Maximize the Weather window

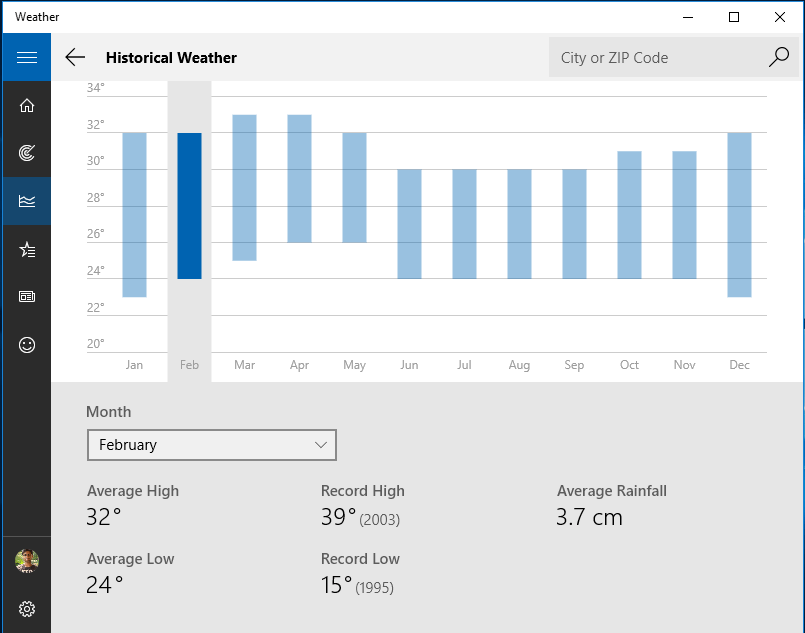(734, 17)
